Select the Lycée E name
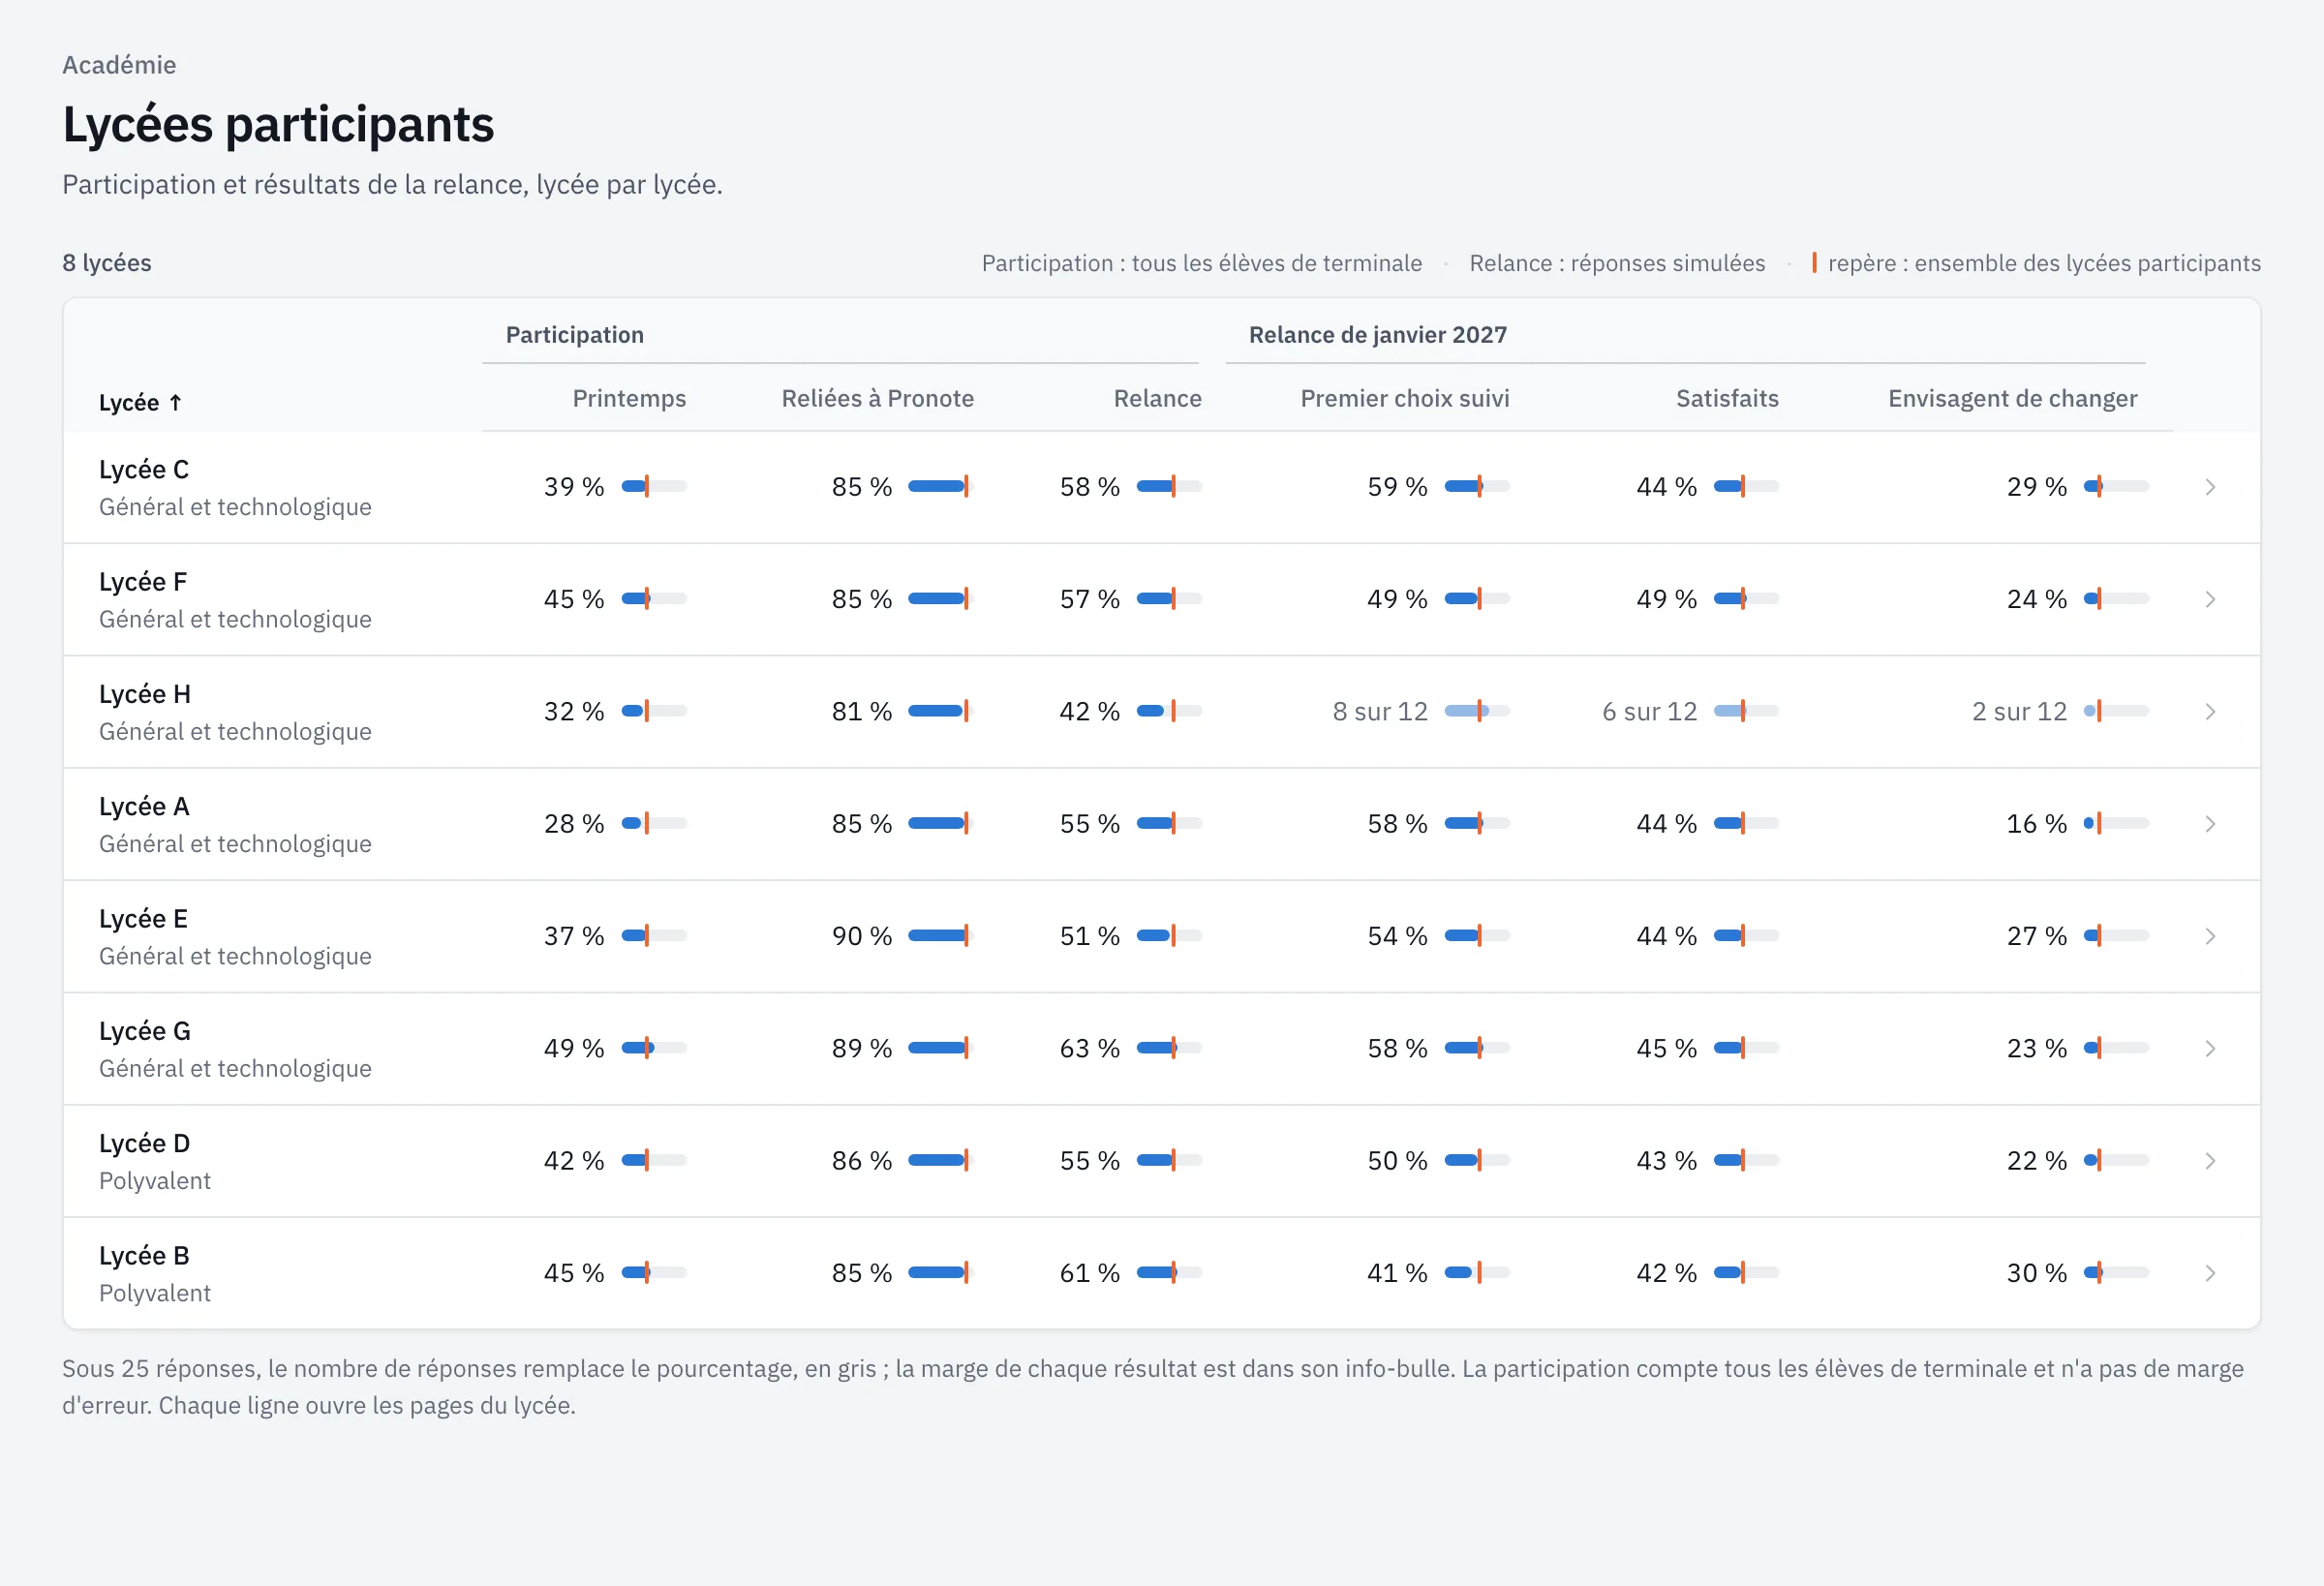This screenshot has width=2324, height=1586. (143, 919)
